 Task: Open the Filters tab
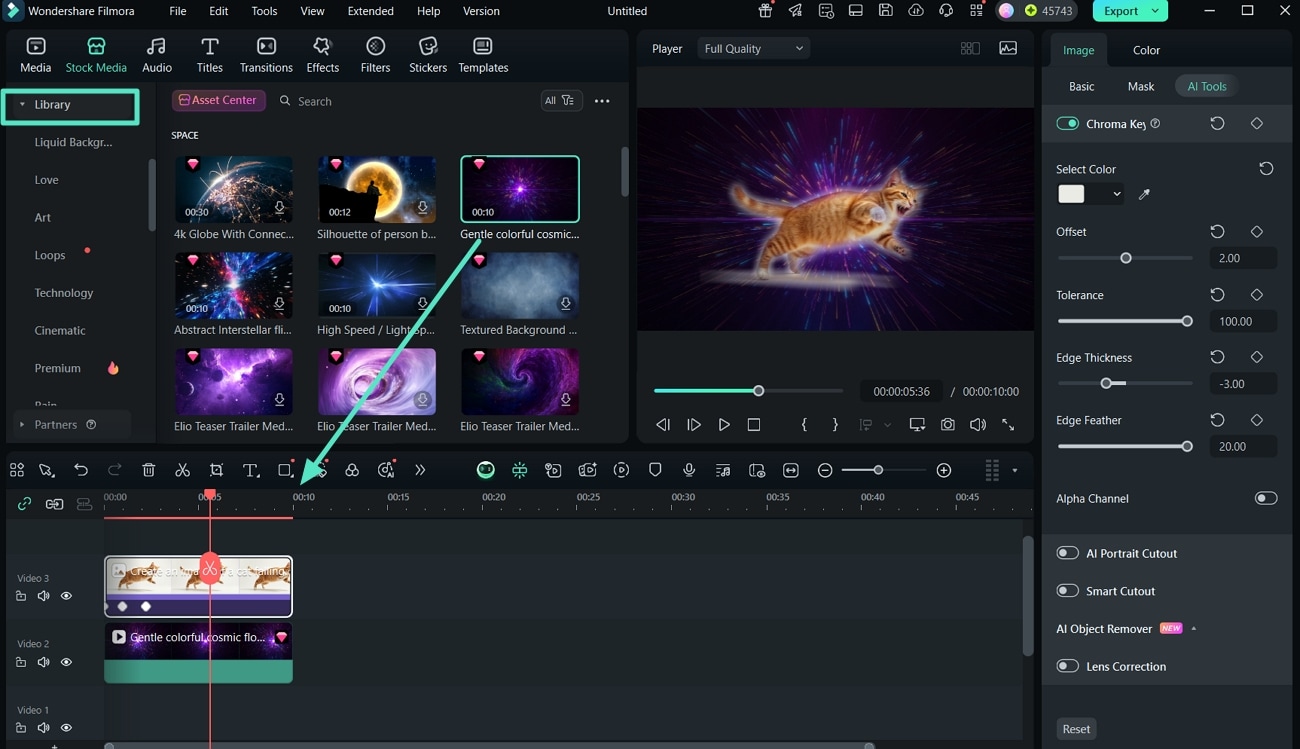coord(375,55)
